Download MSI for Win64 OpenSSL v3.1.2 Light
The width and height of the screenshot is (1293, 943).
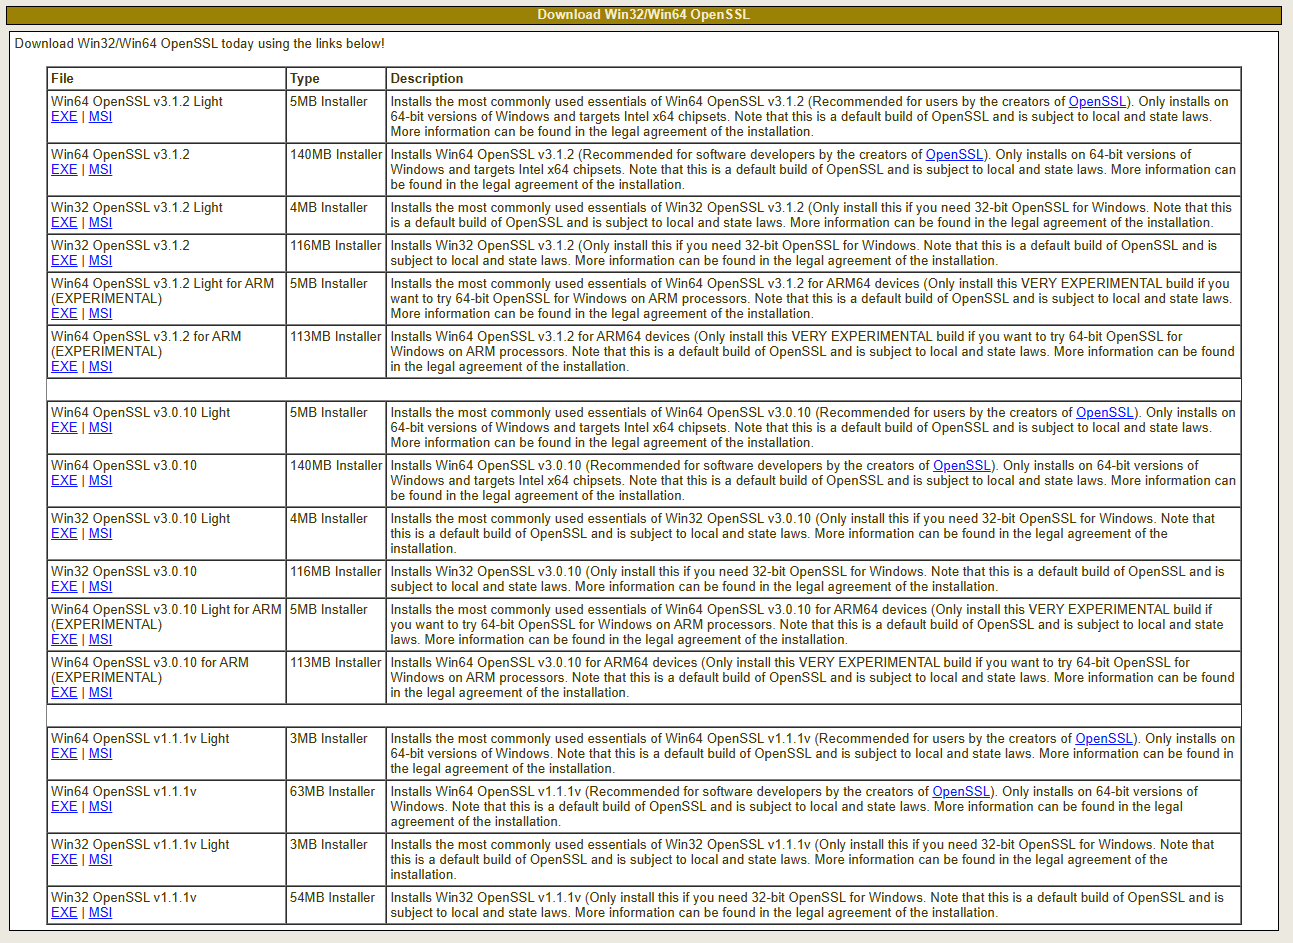coord(100,117)
